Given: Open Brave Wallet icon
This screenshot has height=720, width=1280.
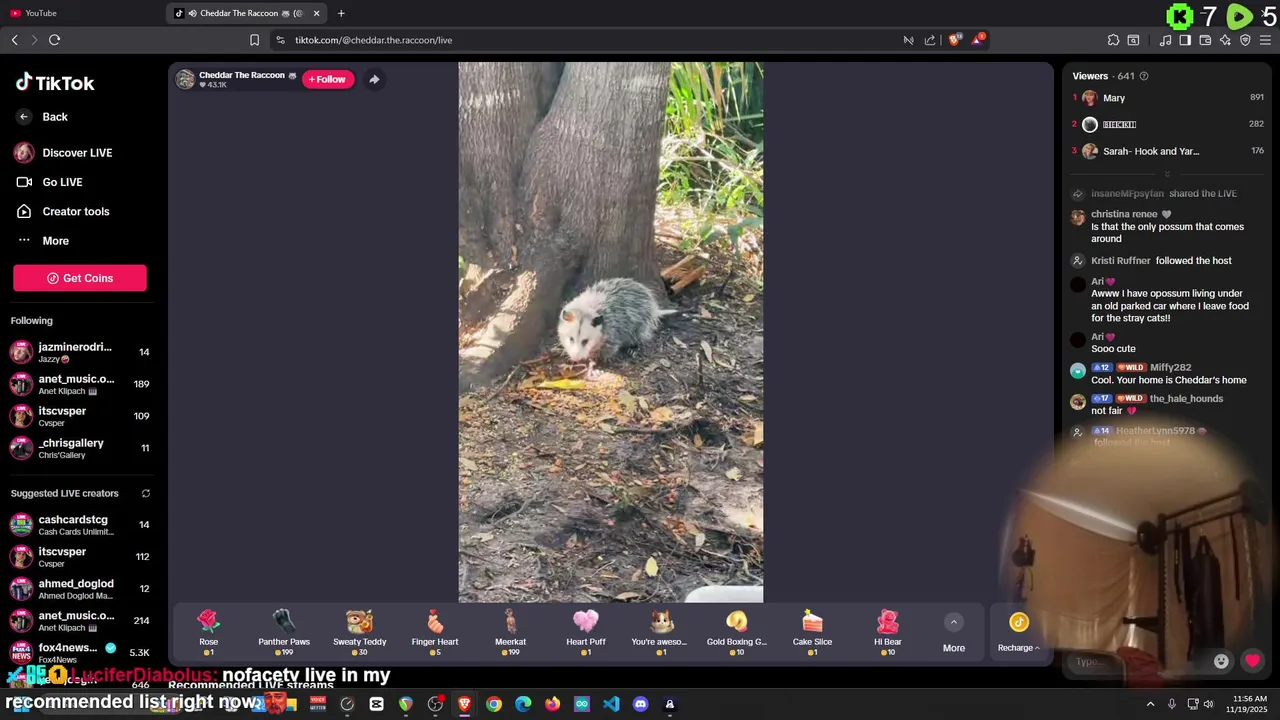Looking at the screenshot, I should pyautogui.click(x=1205, y=40).
